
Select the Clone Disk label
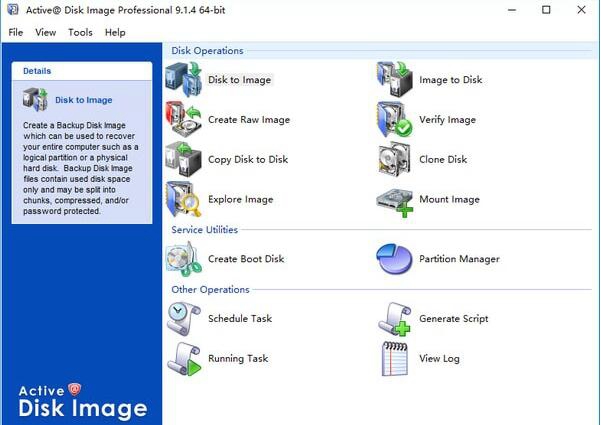pos(443,159)
